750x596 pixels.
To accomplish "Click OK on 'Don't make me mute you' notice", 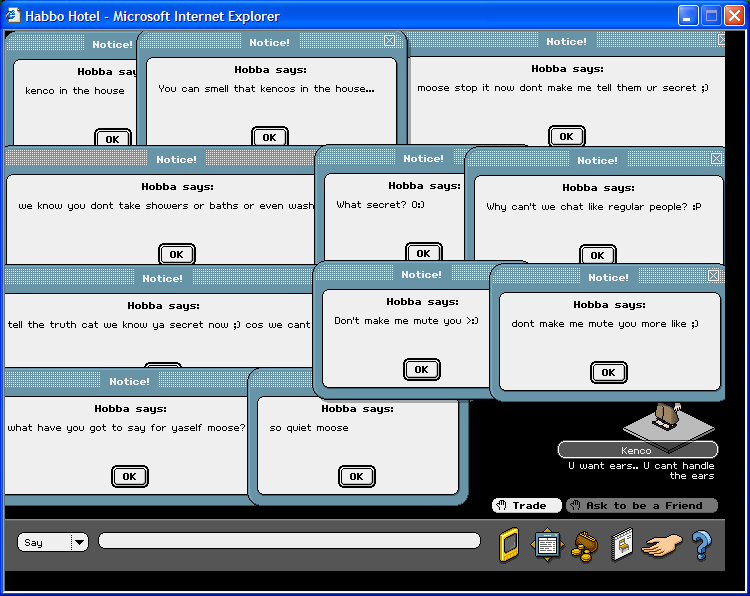I will point(421,369).
